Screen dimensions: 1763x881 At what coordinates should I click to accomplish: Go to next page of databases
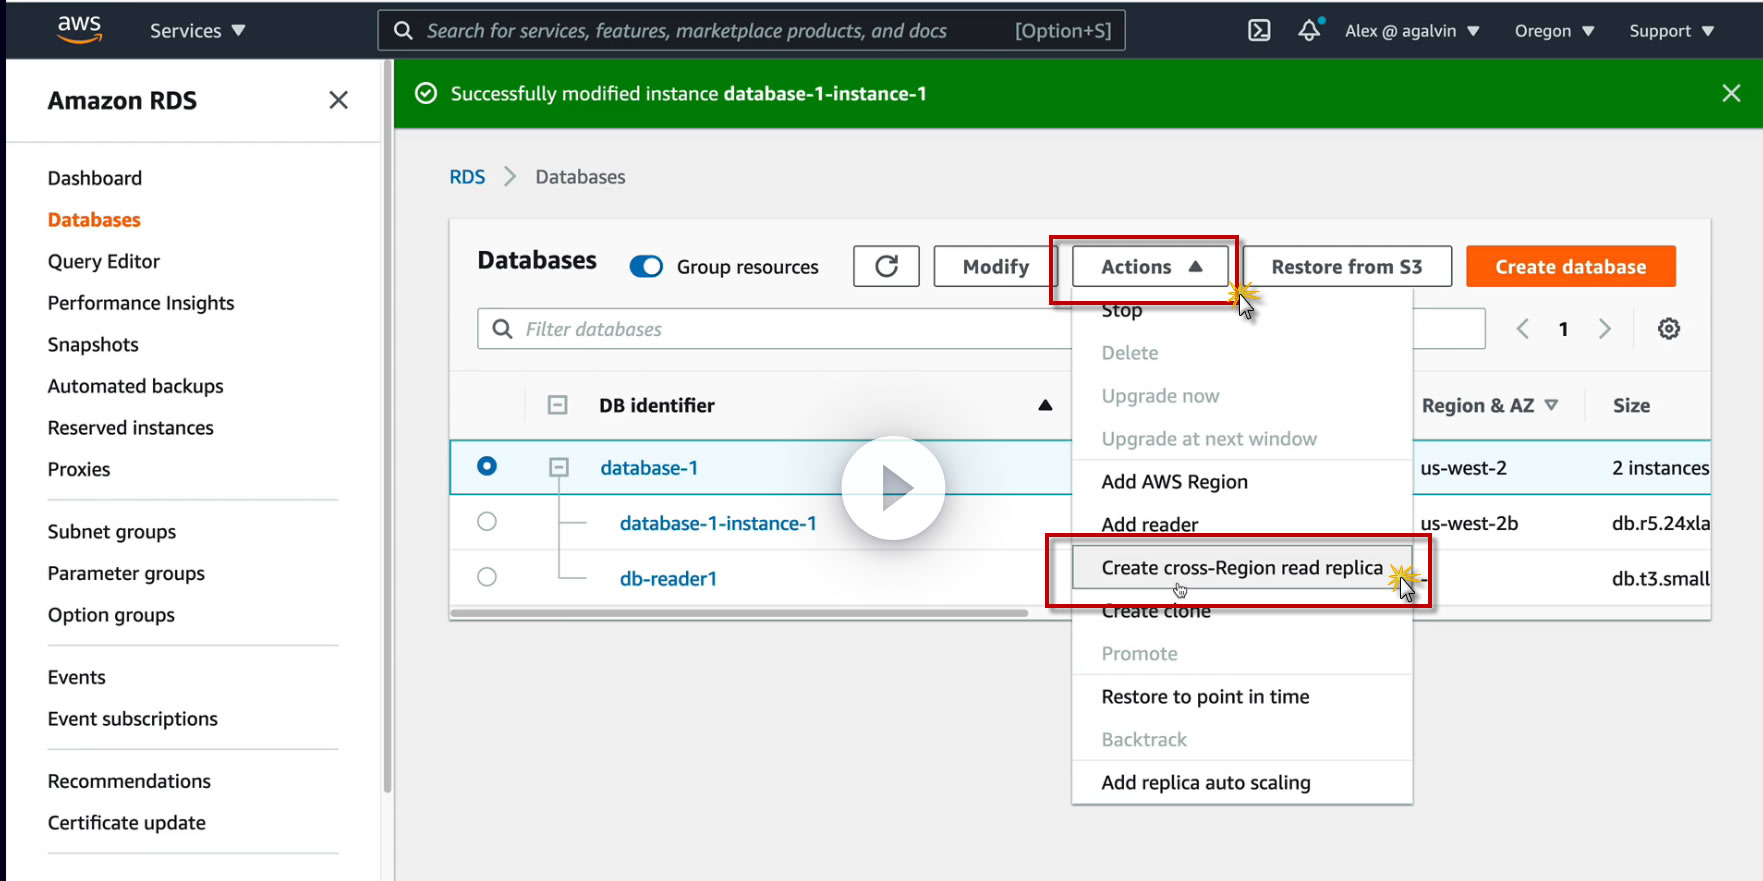[x=1604, y=329]
